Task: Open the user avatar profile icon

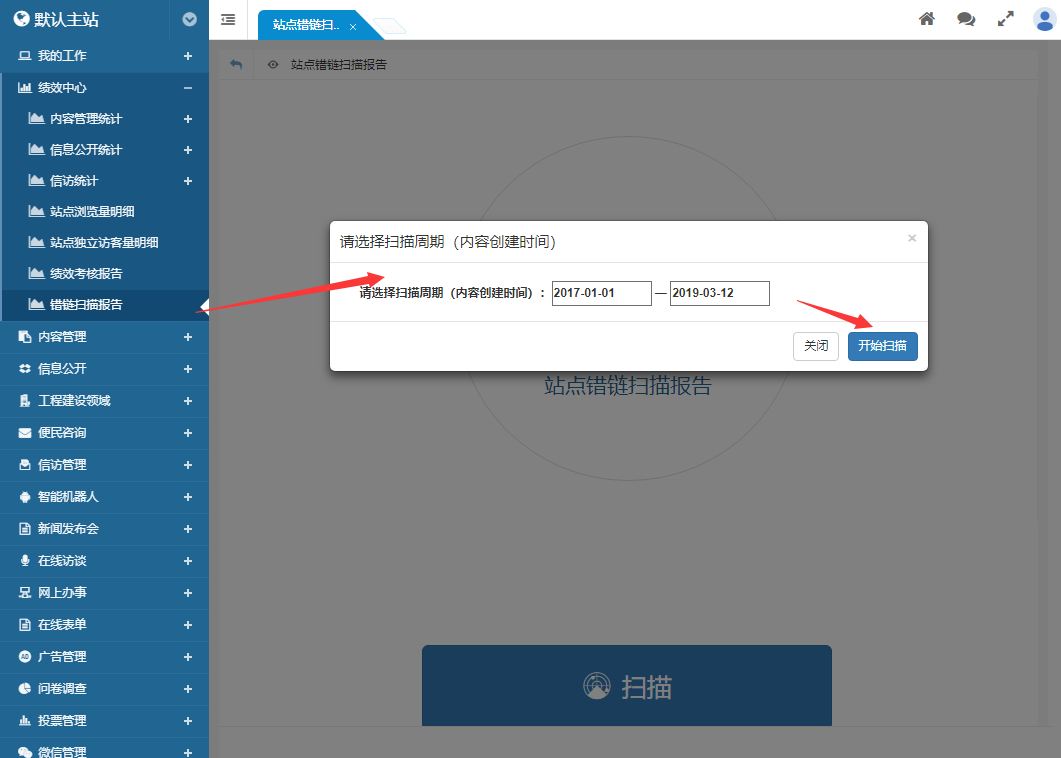Action: coord(1044,19)
